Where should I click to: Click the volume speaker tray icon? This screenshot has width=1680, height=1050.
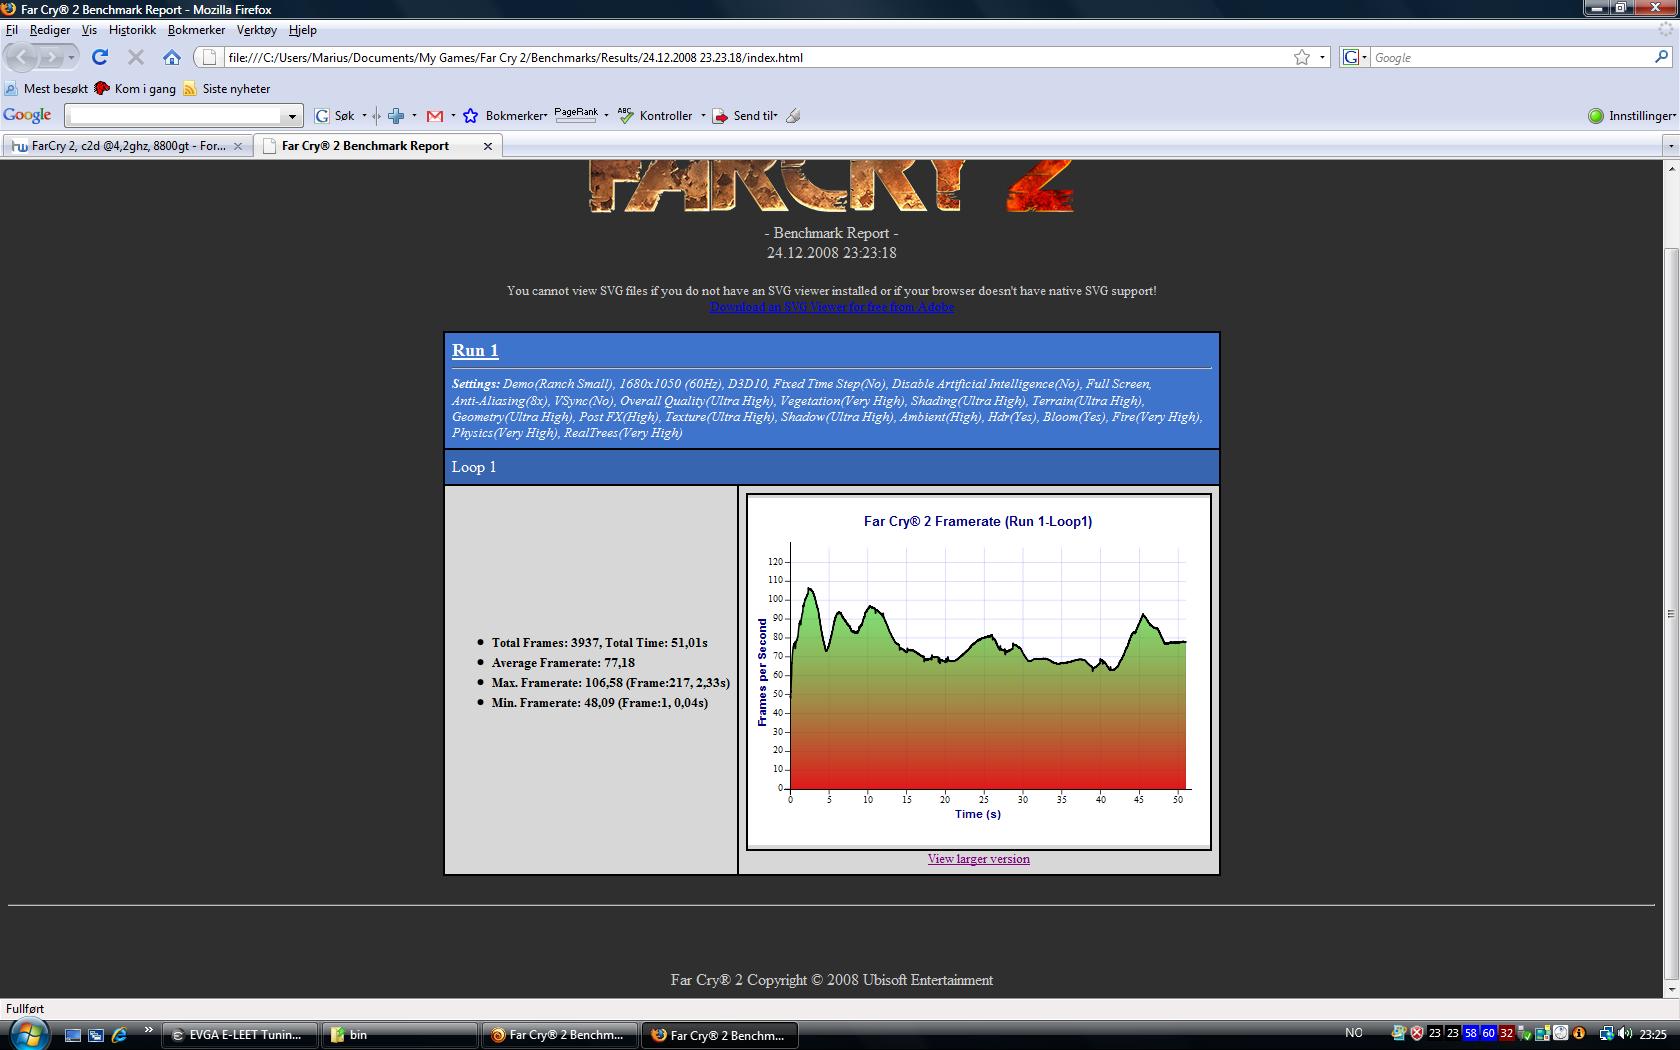pyautogui.click(x=1624, y=1033)
